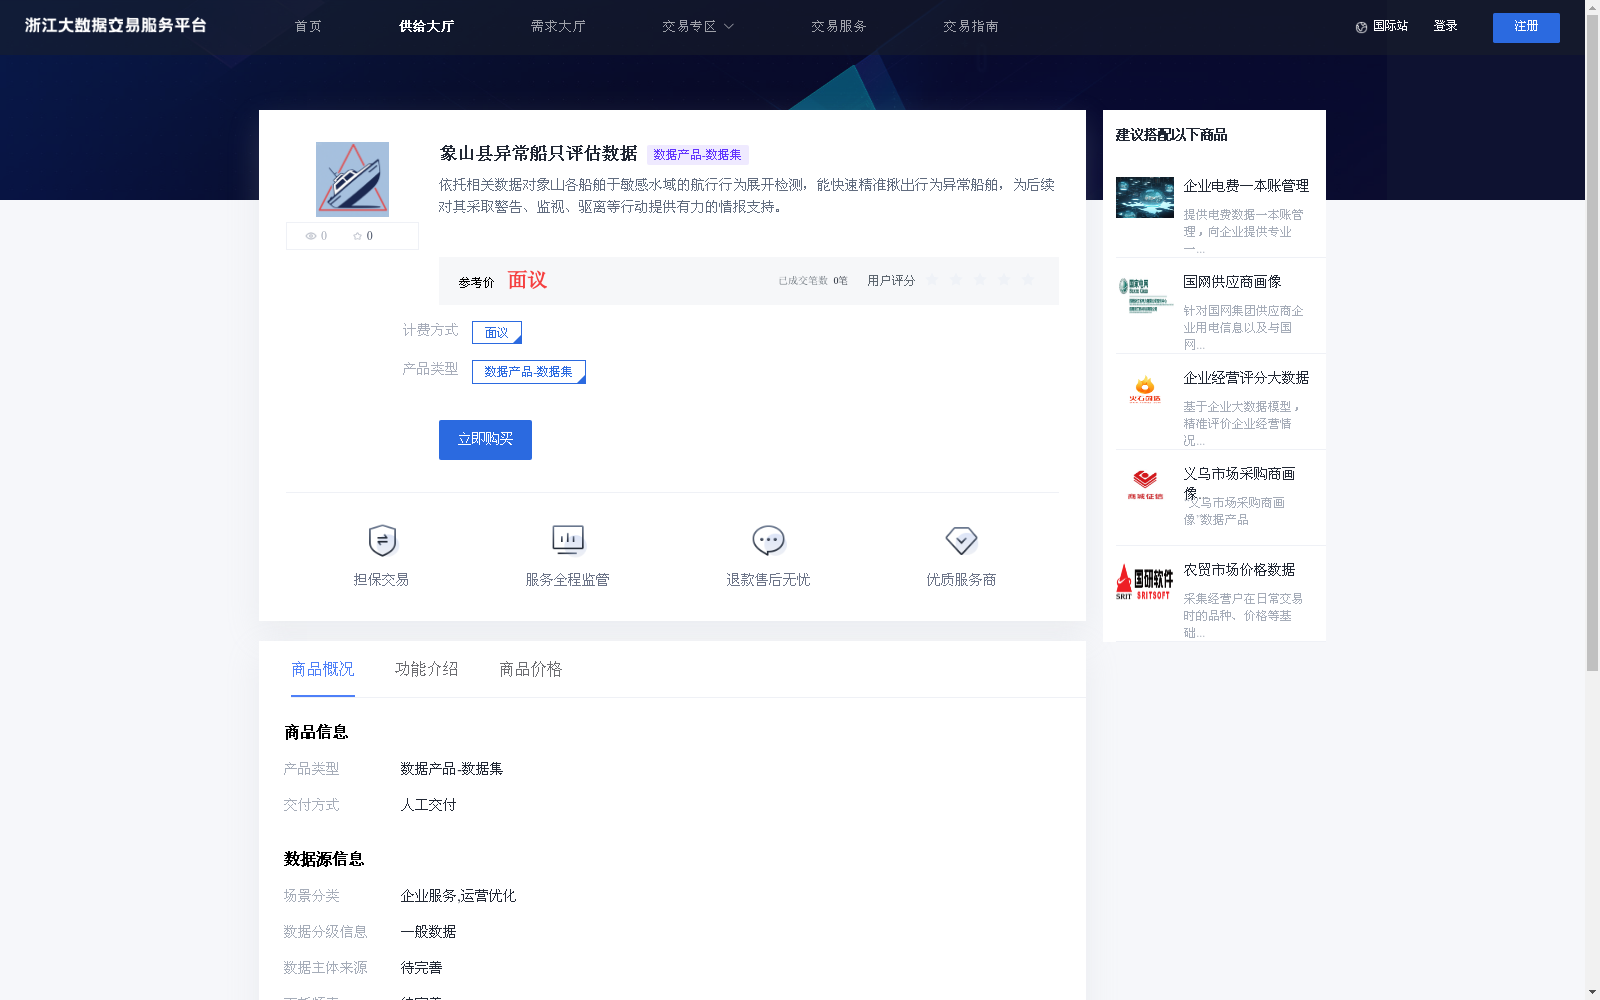This screenshot has width=1600, height=1000.
Task: Click the purple 数据产品-数据集 tag
Action: tap(698, 155)
